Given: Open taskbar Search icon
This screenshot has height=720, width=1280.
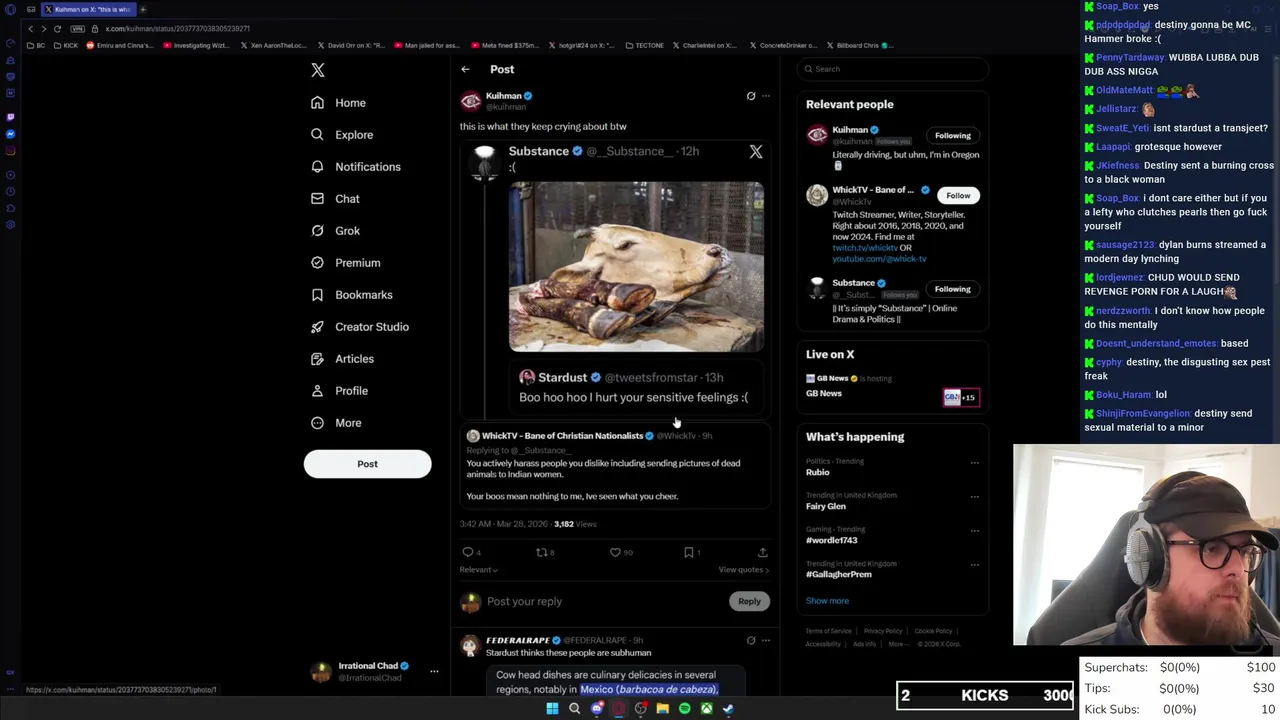Looking at the screenshot, I should (574, 709).
